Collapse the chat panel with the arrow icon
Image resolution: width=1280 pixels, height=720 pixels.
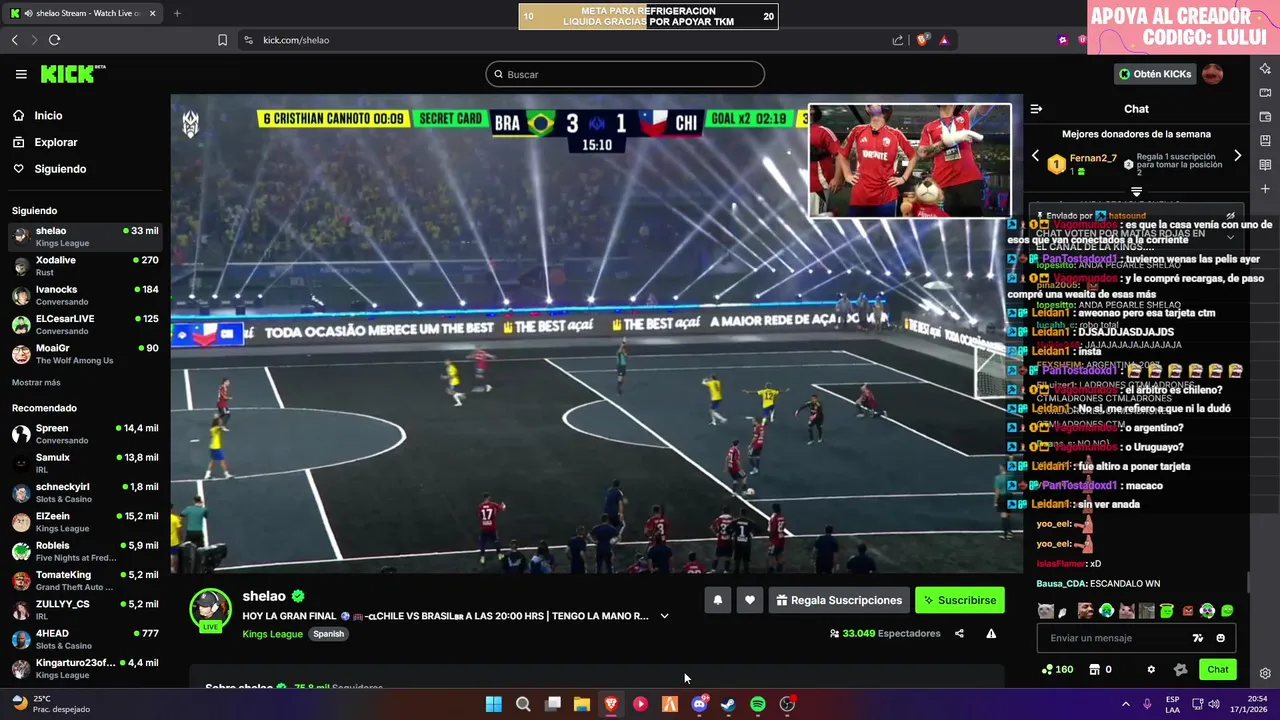click(x=1036, y=109)
